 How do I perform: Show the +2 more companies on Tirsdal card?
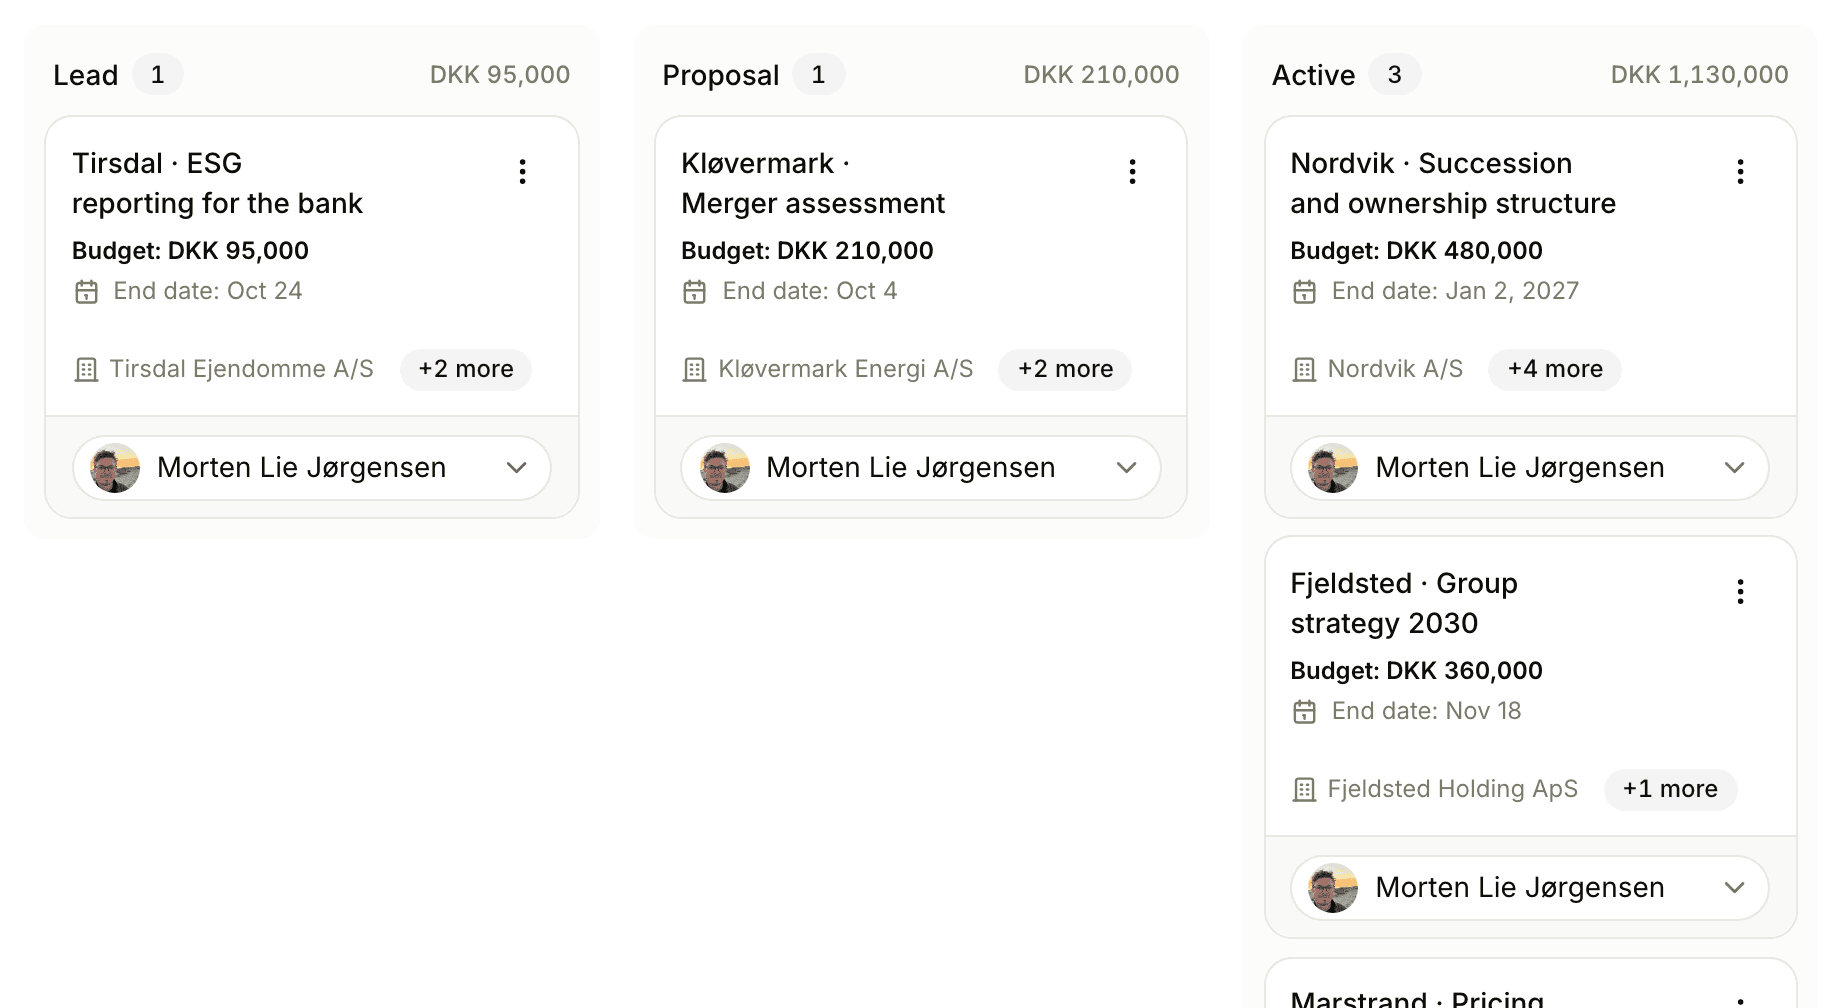[x=466, y=370]
